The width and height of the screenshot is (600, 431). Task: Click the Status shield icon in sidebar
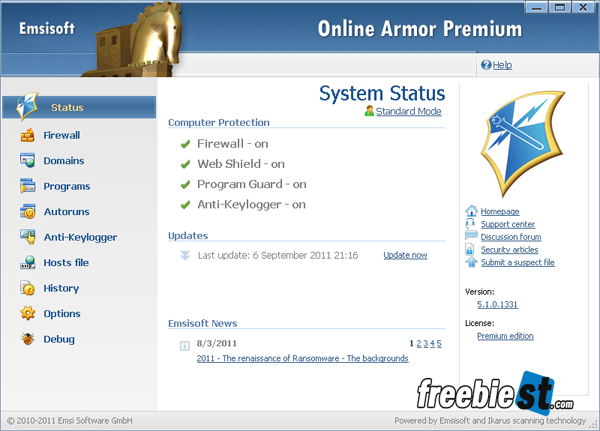pyautogui.click(x=27, y=106)
